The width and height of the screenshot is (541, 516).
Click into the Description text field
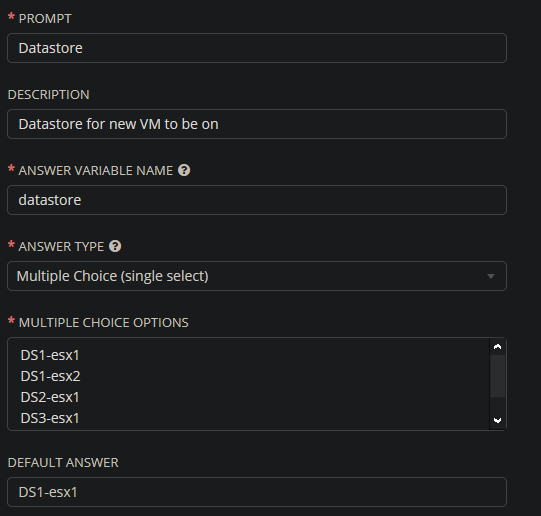tap(257, 124)
